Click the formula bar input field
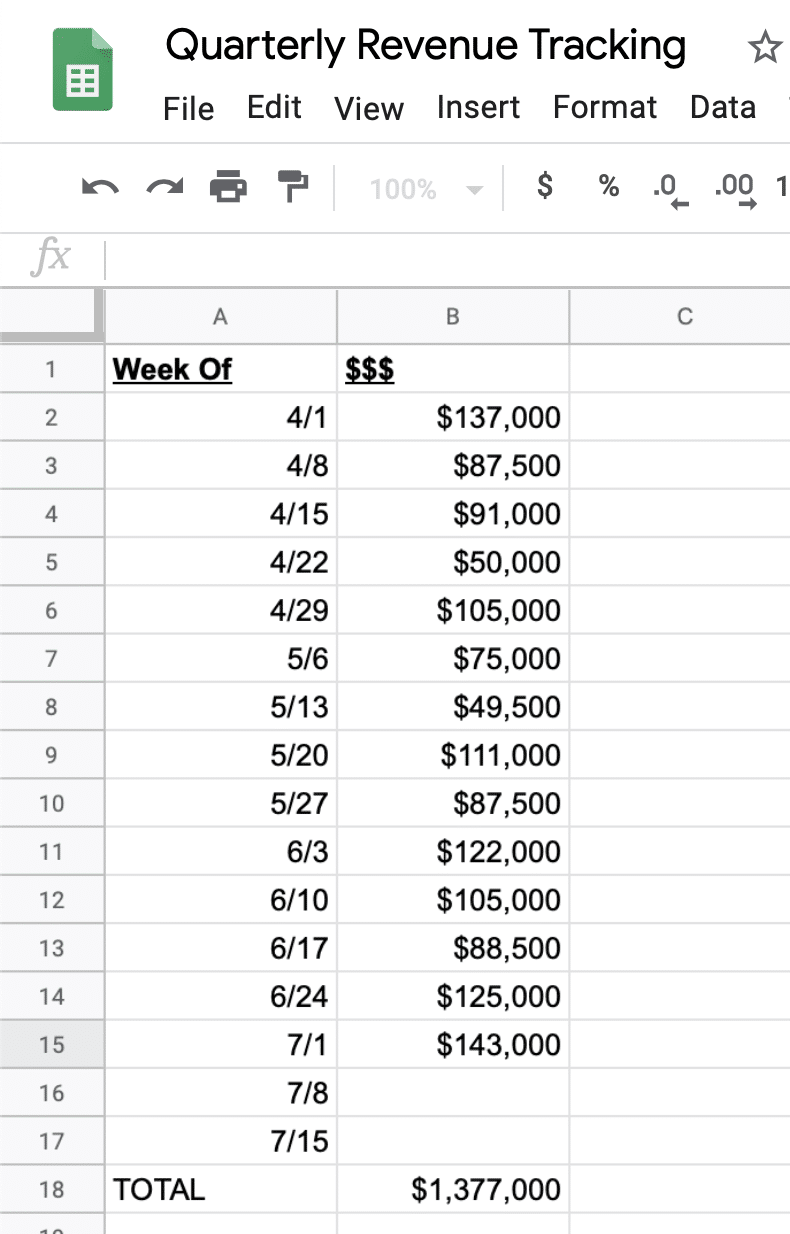This screenshot has height=1234, width=790. pos(447,259)
